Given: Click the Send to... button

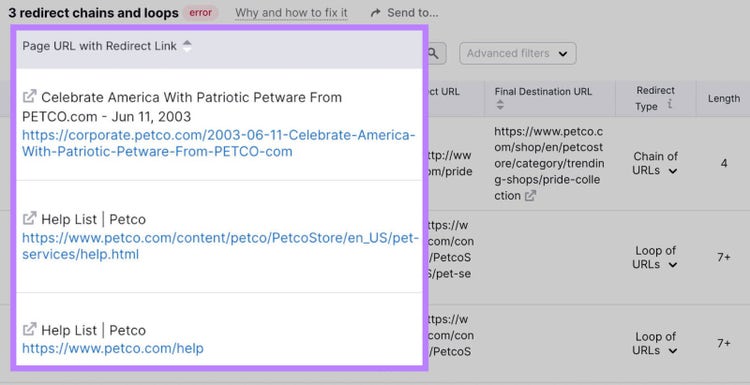Looking at the screenshot, I should pyautogui.click(x=405, y=13).
